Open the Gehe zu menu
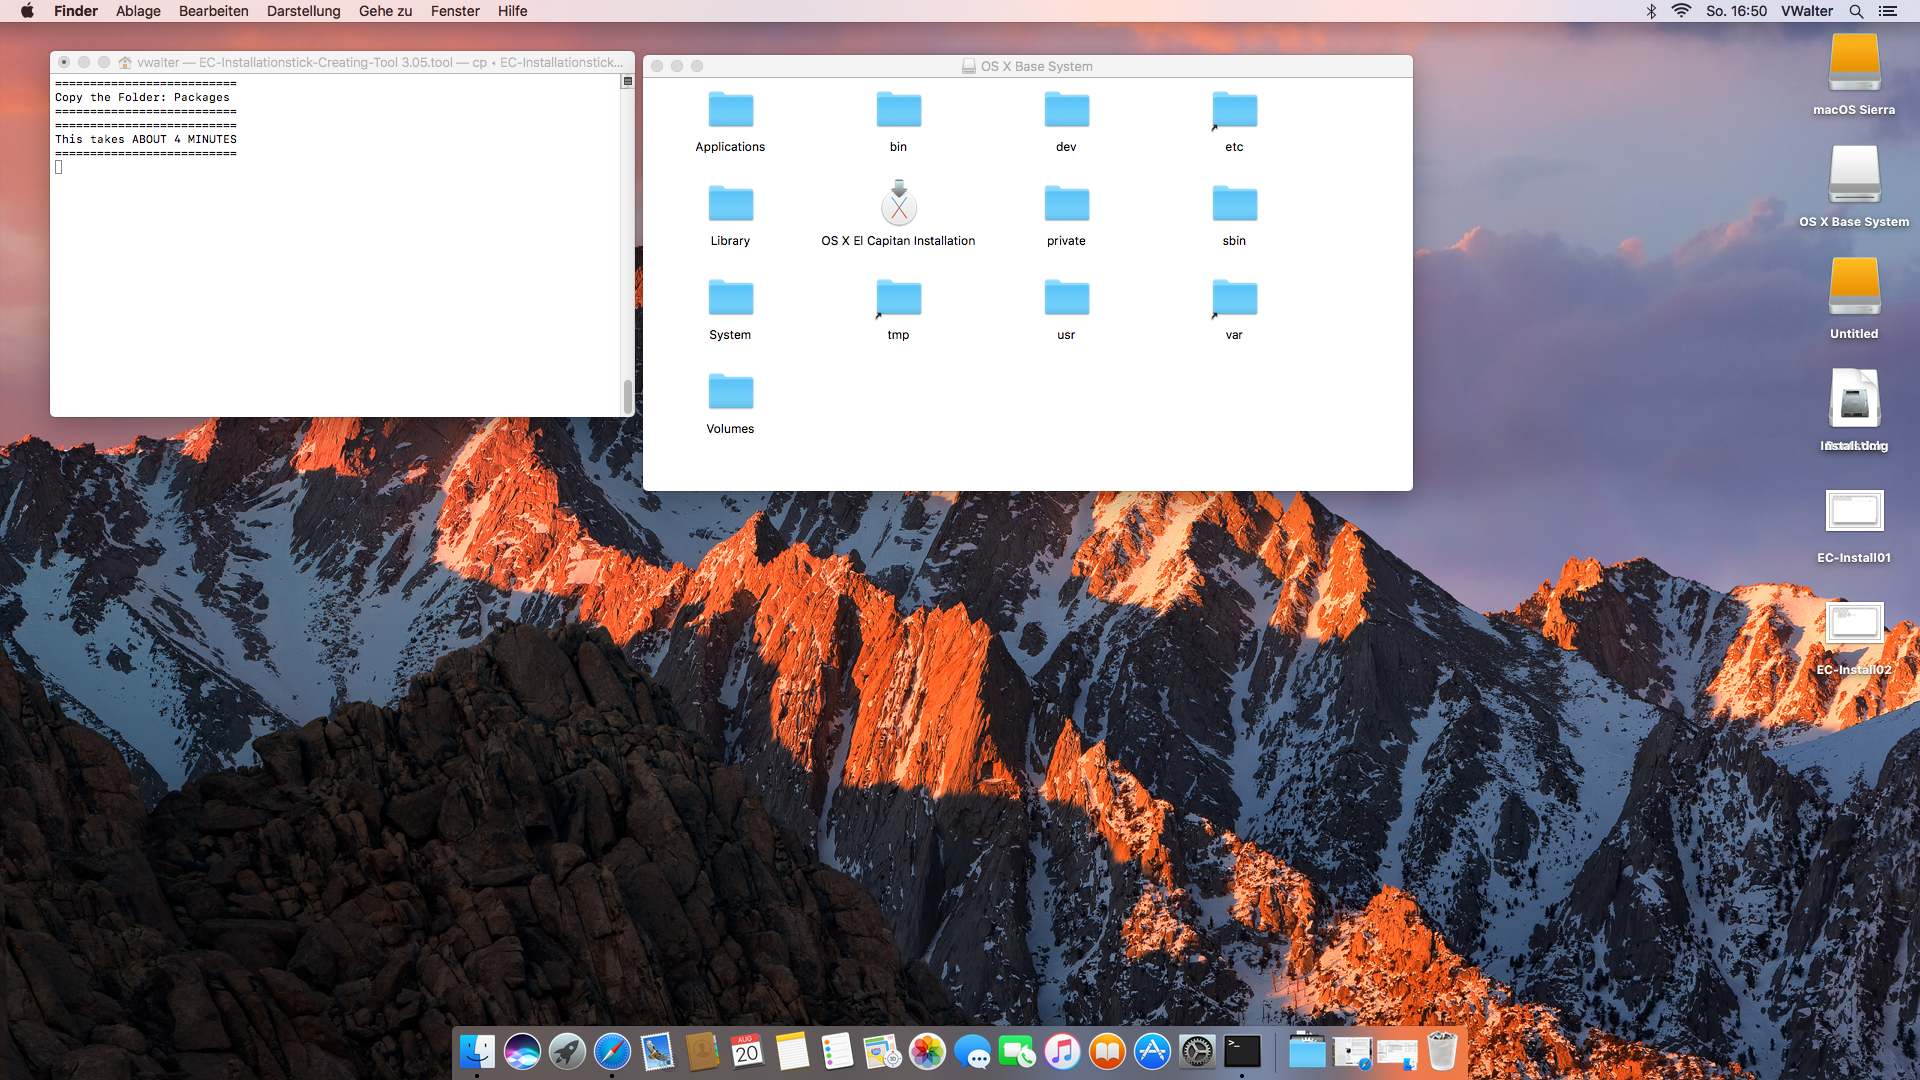 pyautogui.click(x=385, y=11)
